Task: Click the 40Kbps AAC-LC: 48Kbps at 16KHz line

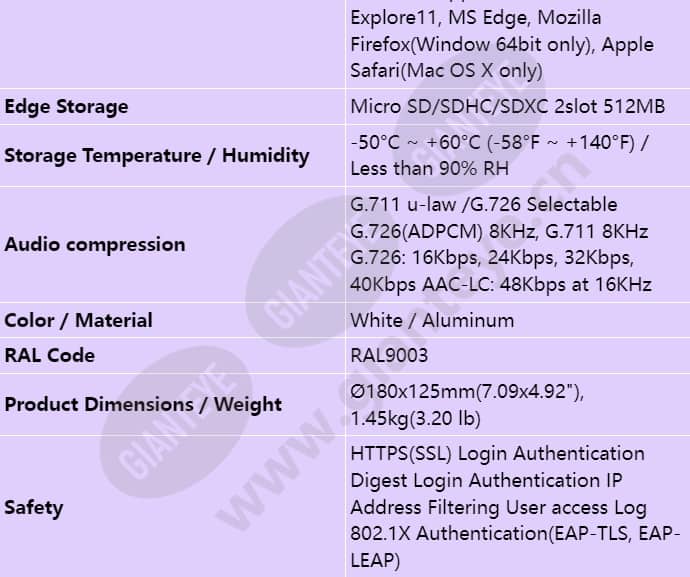Action: [x=501, y=284]
